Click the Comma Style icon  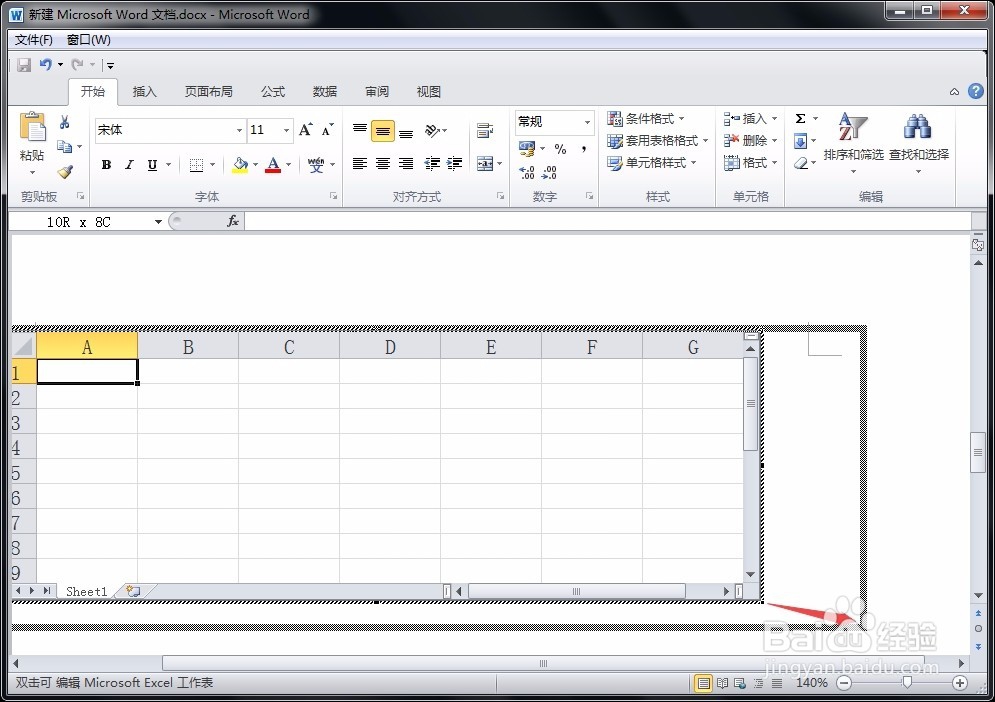583,150
